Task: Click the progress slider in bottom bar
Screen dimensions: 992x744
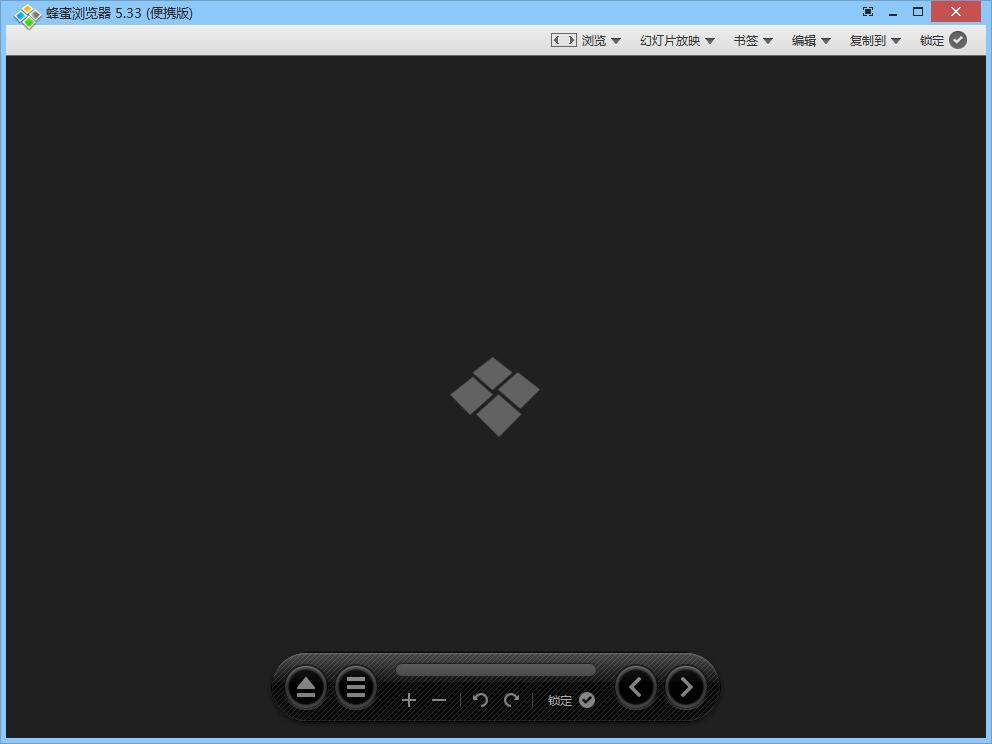Action: (x=495, y=670)
